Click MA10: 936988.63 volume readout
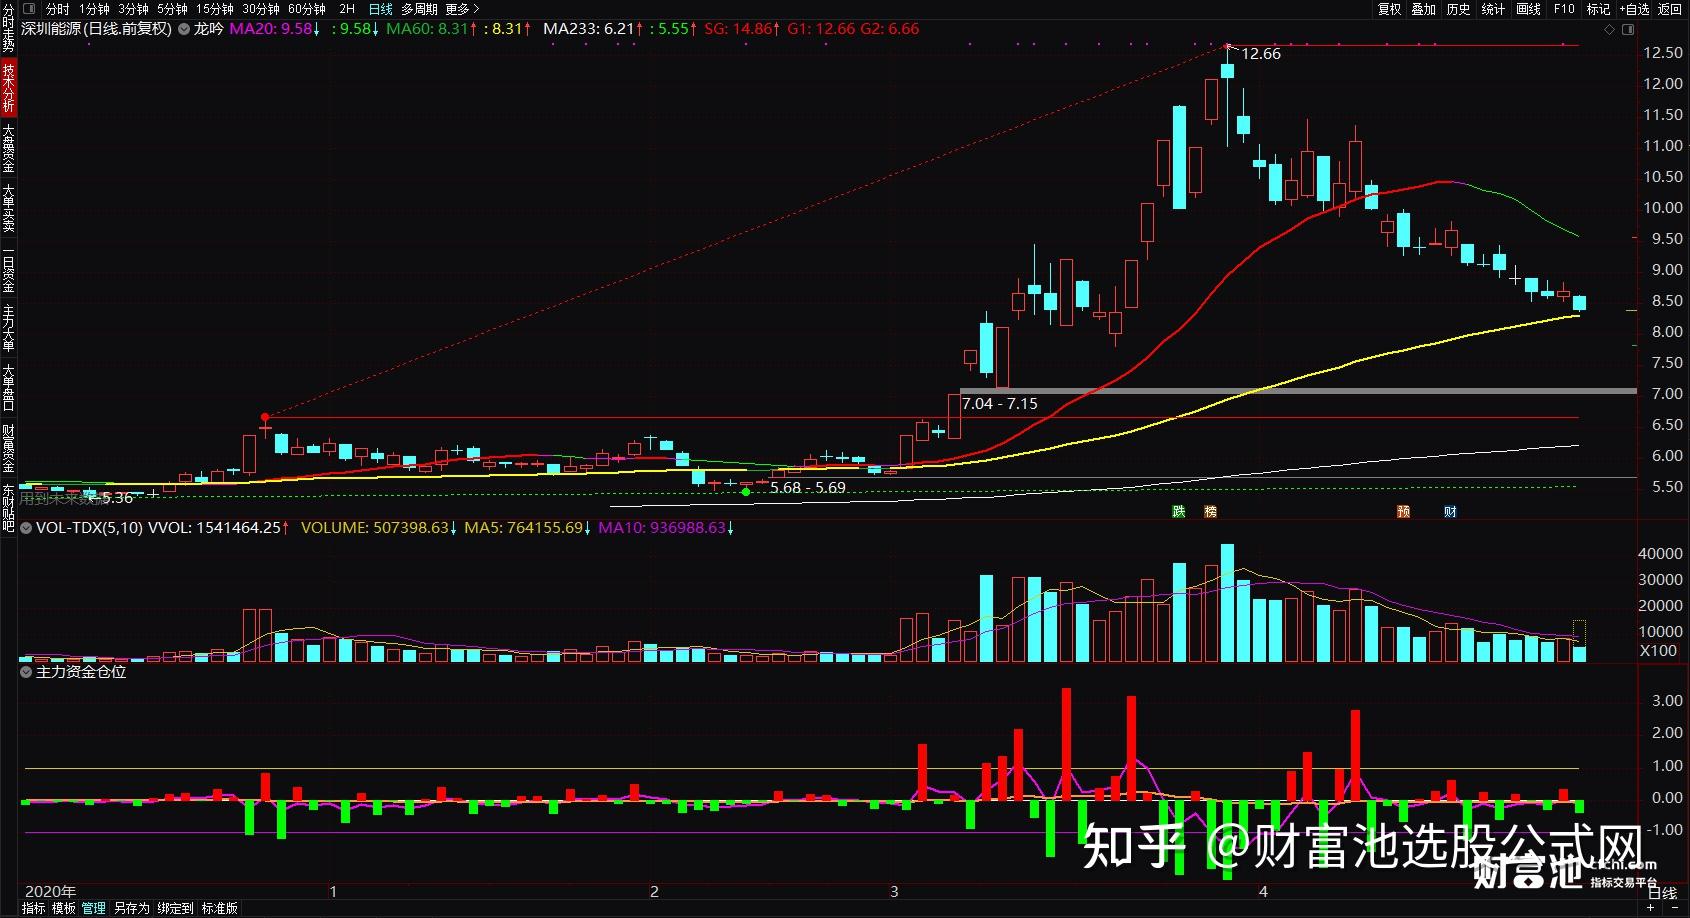 pos(666,528)
